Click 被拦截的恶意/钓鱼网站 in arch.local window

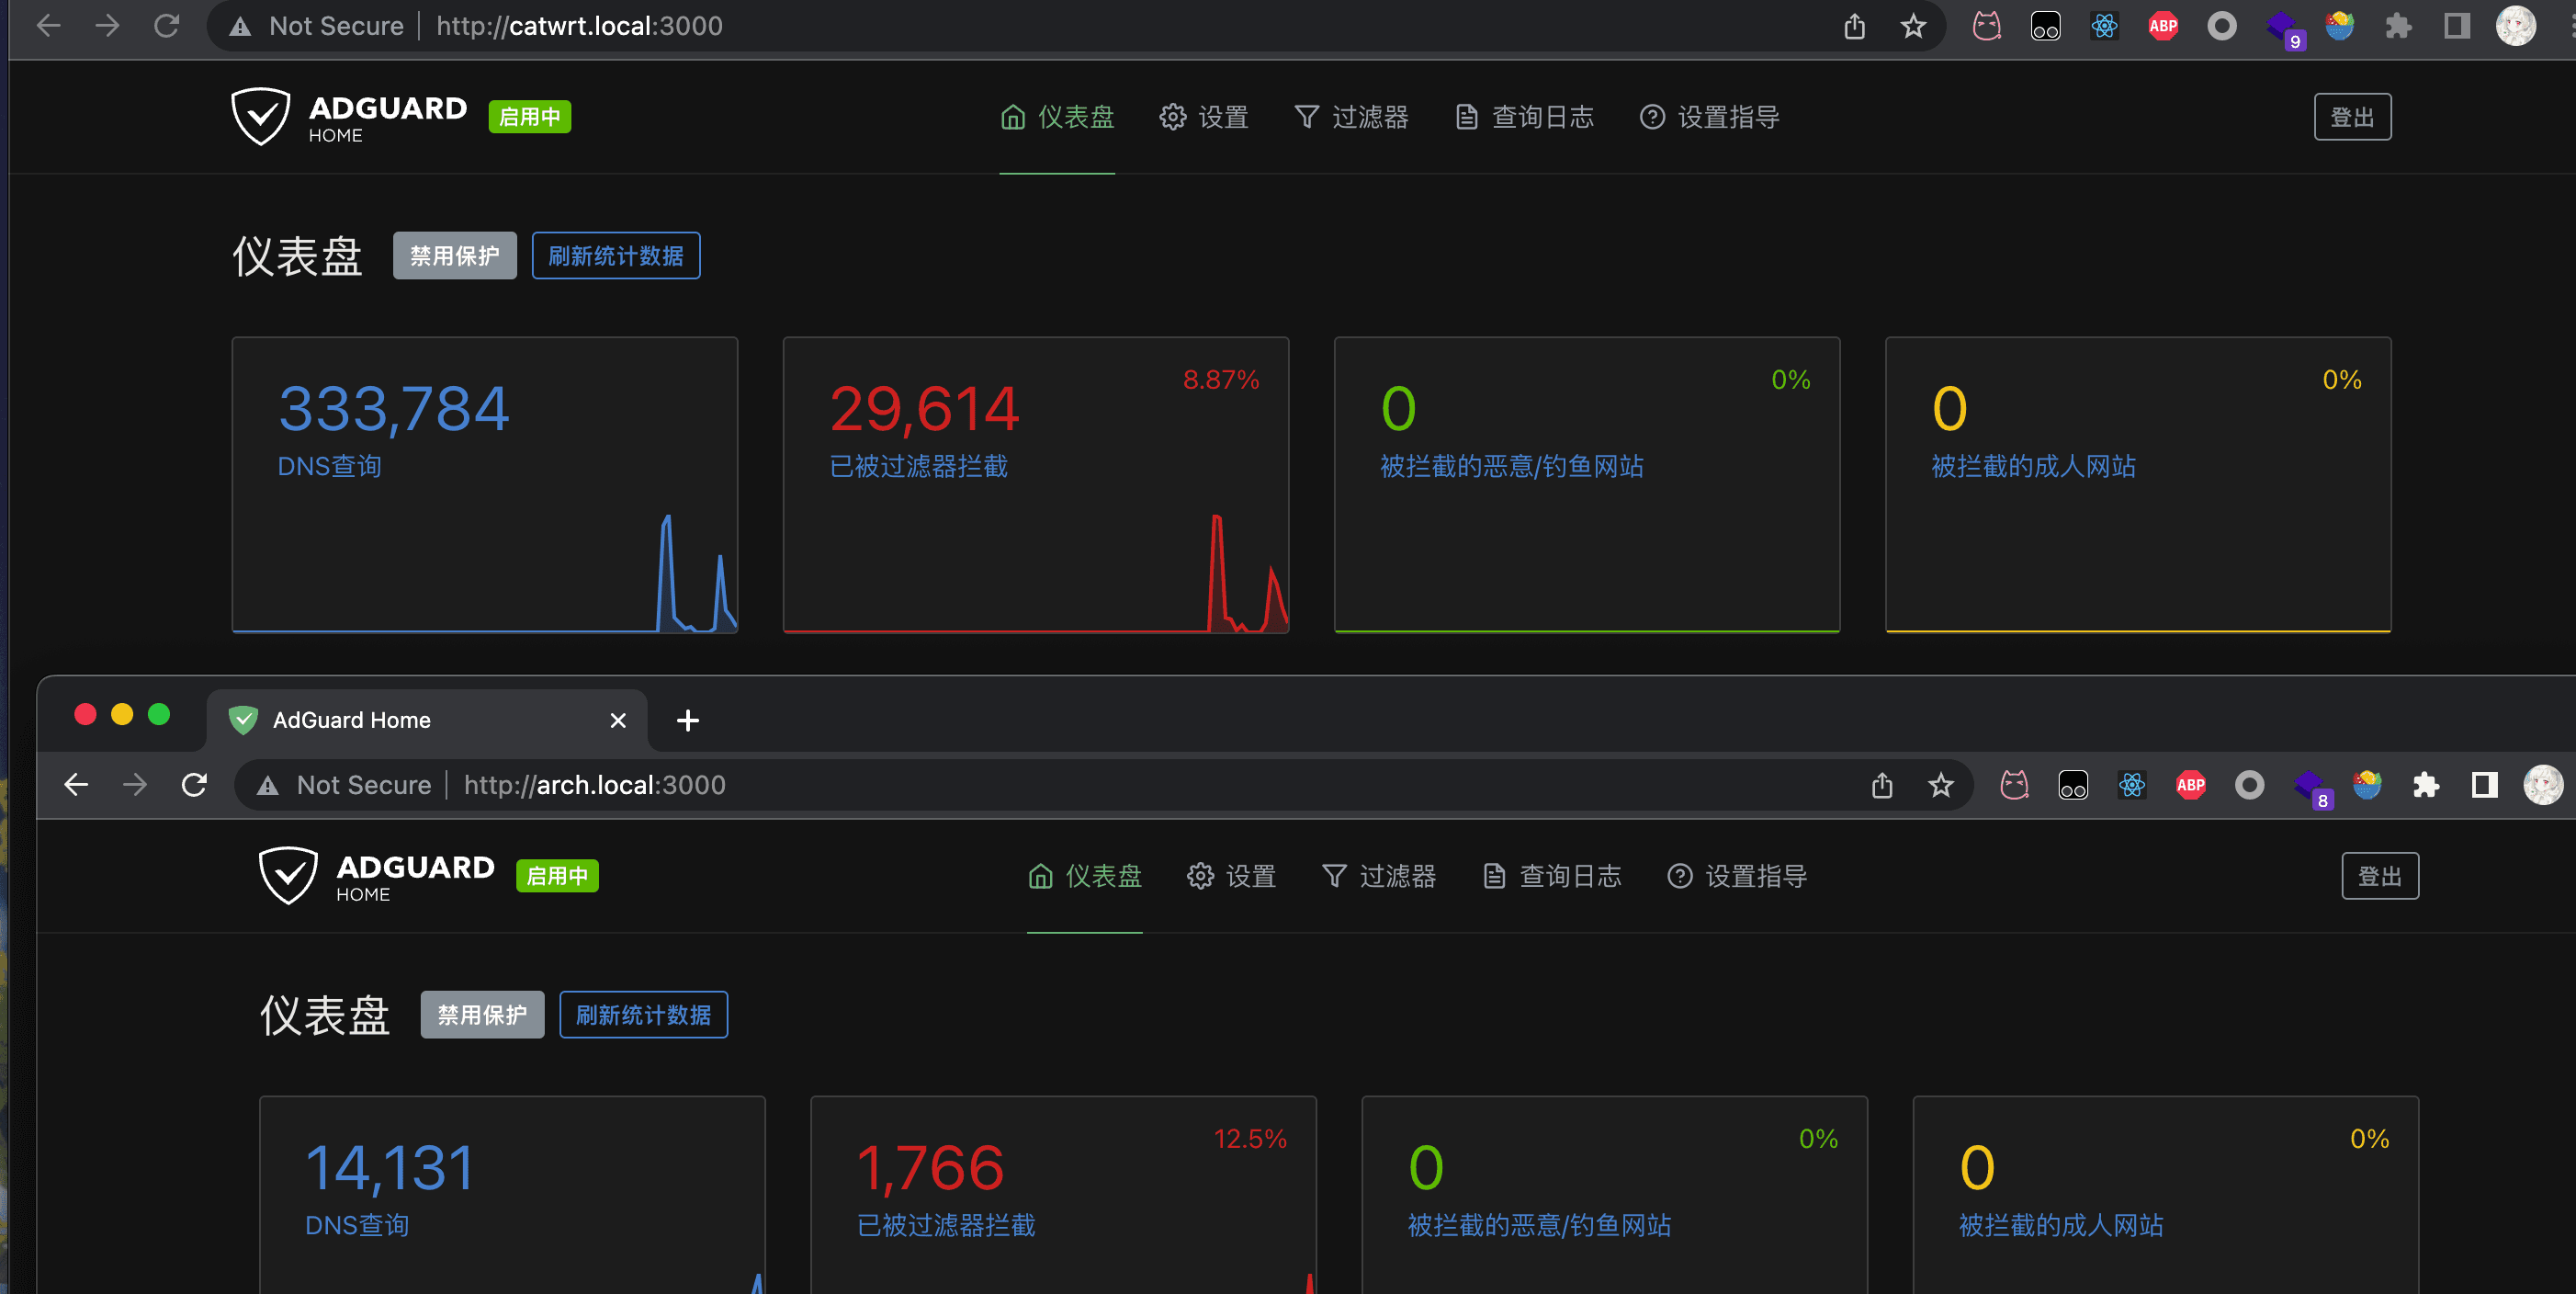coord(1539,1225)
